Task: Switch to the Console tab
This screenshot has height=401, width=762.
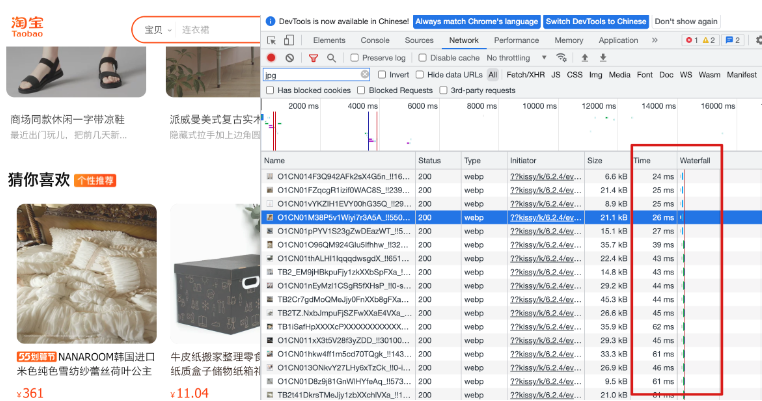Action: coord(375,40)
